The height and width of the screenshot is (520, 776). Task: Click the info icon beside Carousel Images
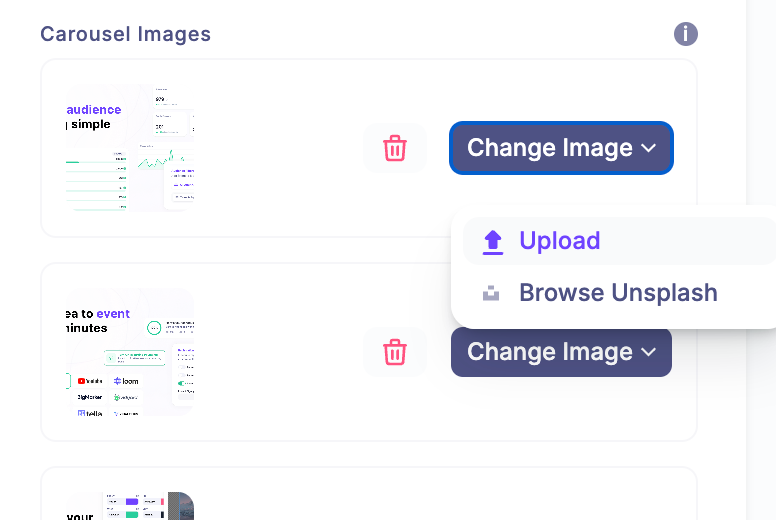click(685, 34)
